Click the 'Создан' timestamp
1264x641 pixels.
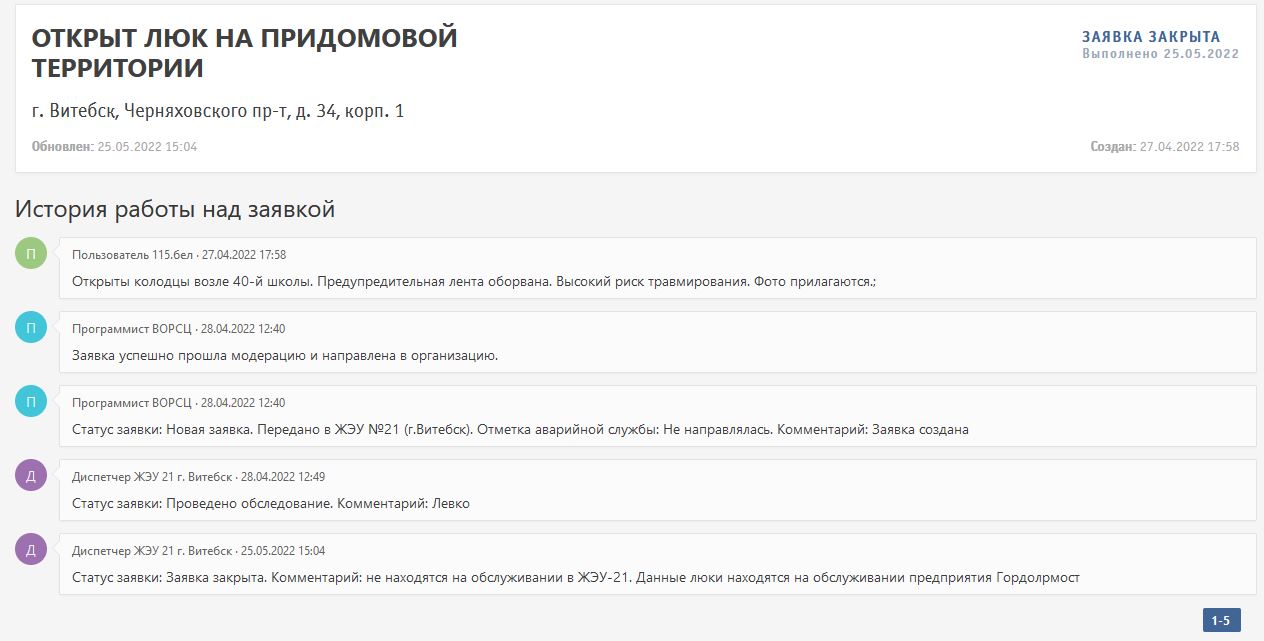pos(1164,147)
